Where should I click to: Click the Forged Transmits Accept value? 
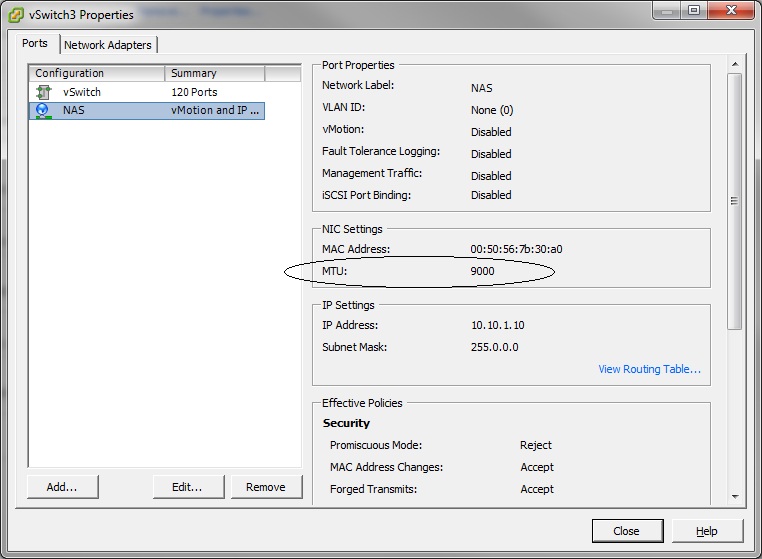pyautogui.click(x=537, y=489)
